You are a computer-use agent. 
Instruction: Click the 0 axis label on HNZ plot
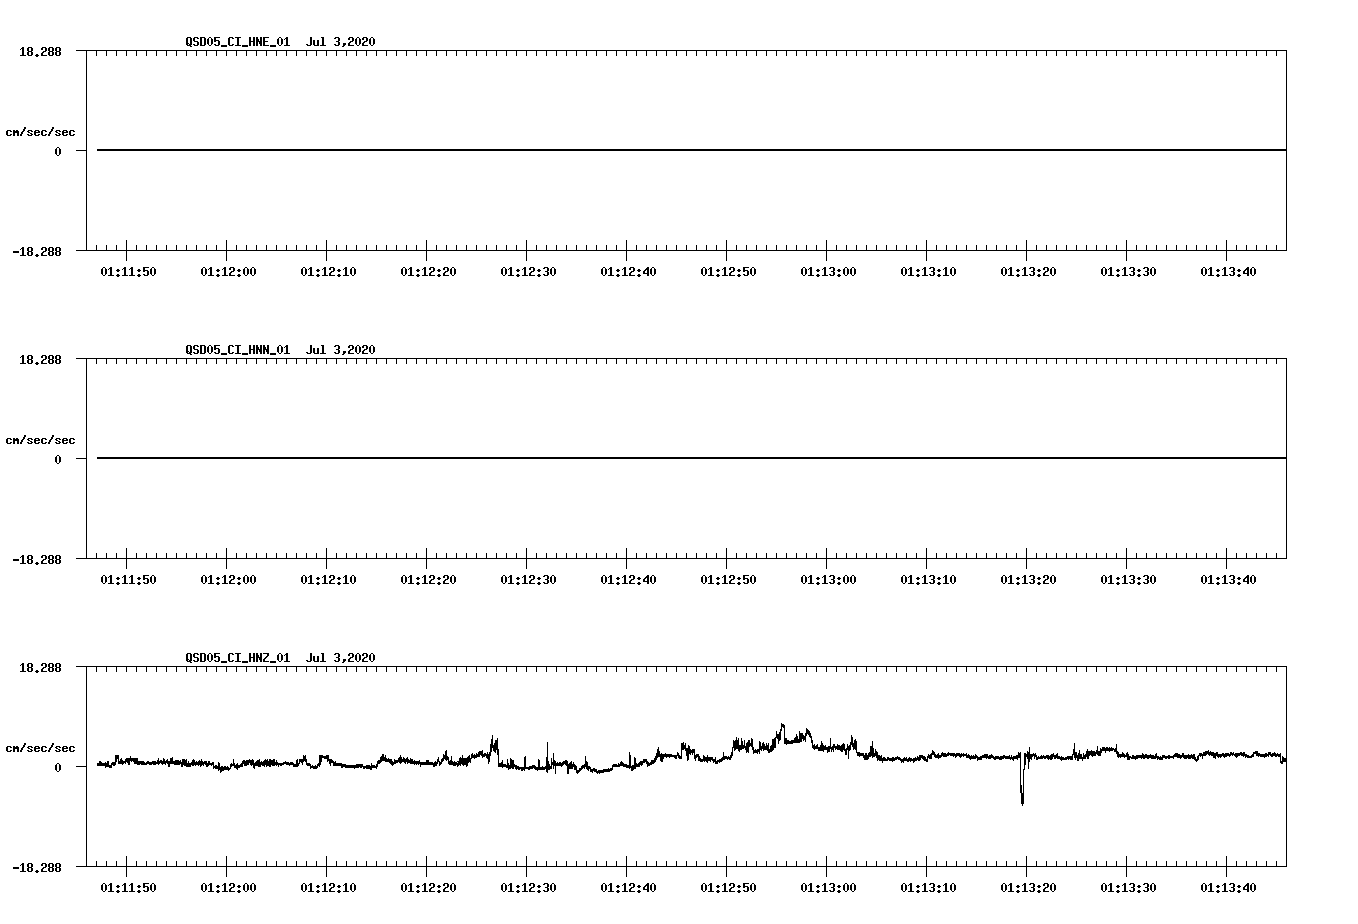pyautogui.click(x=58, y=767)
